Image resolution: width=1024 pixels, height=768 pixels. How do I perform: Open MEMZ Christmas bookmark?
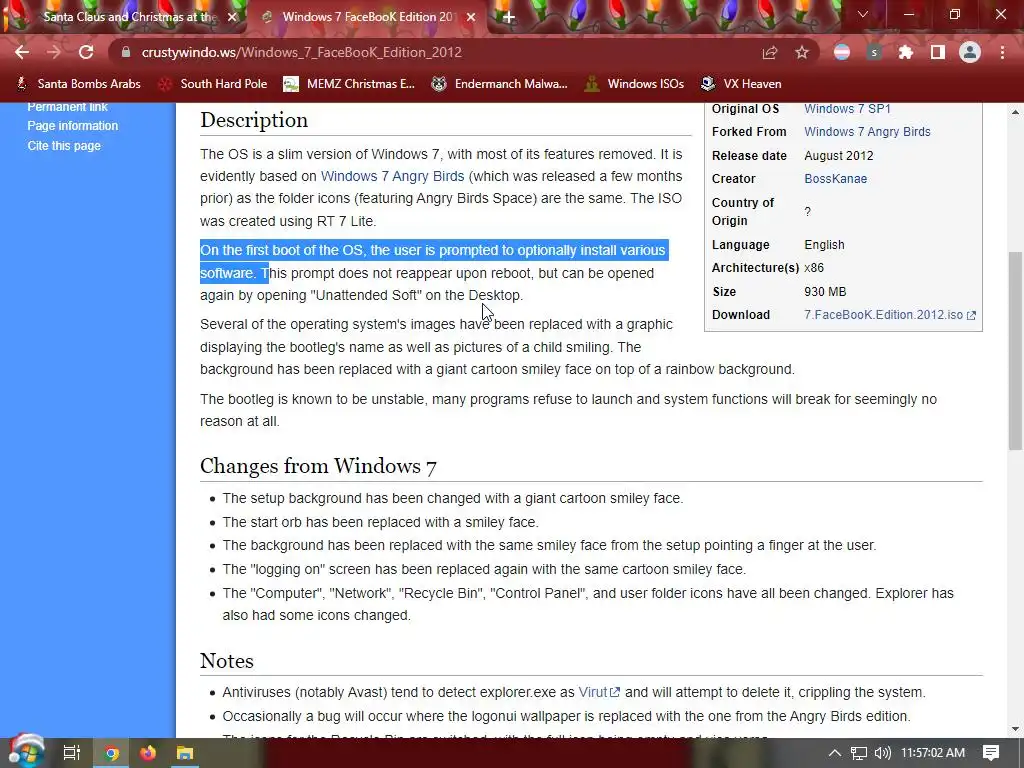tap(349, 84)
